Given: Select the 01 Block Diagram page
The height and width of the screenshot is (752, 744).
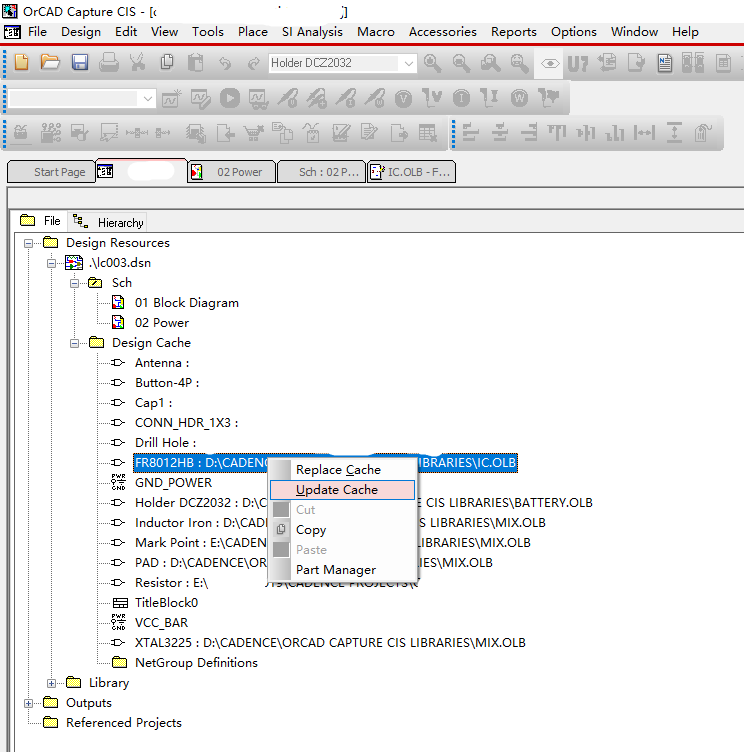Looking at the screenshot, I should tap(187, 303).
